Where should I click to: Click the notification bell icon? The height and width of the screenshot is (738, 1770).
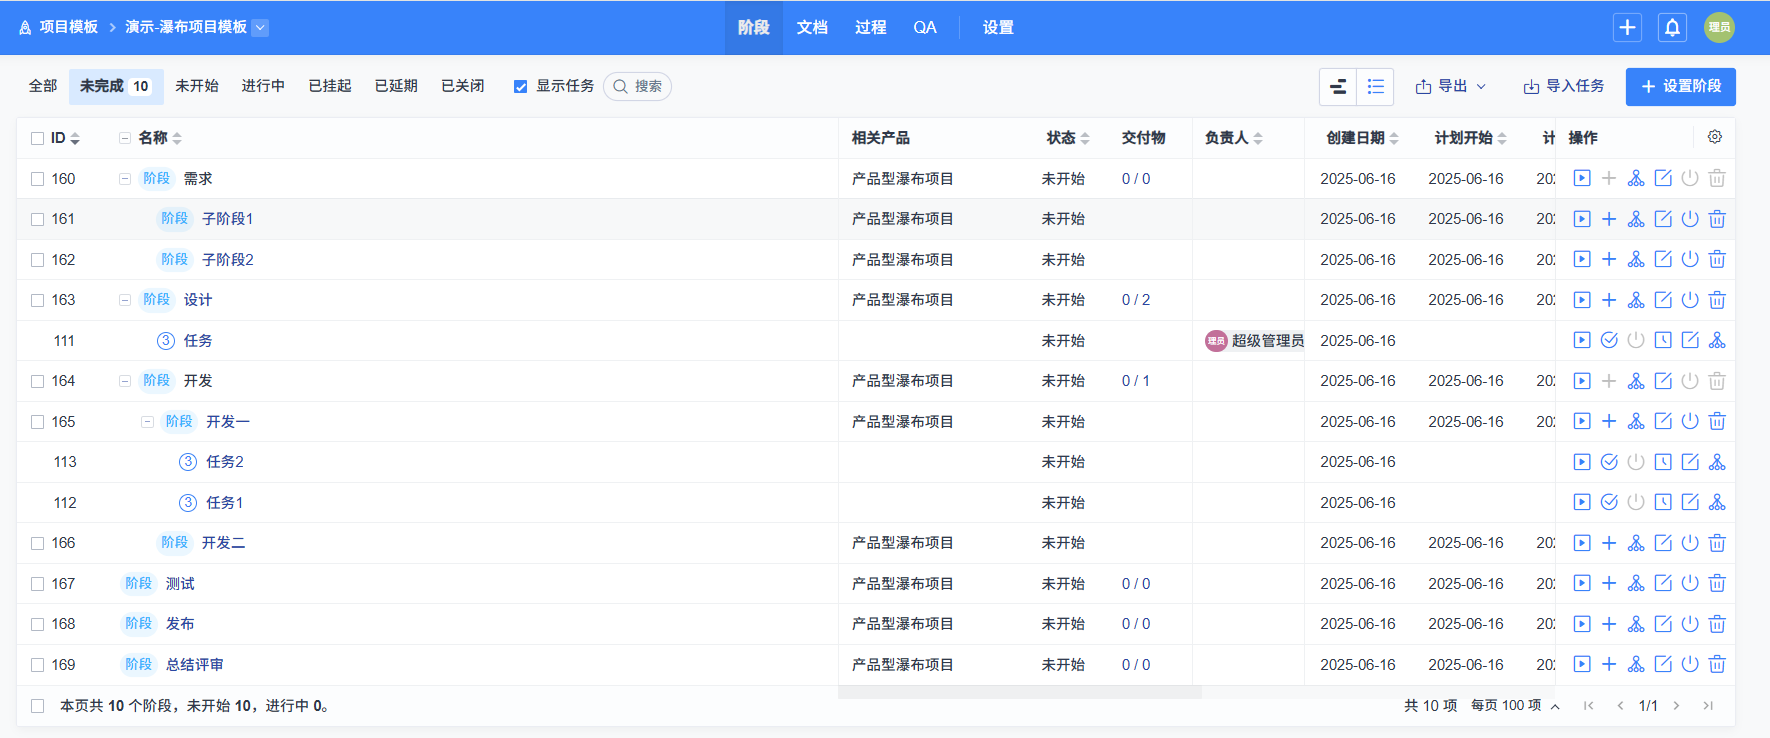pyautogui.click(x=1672, y=27)
